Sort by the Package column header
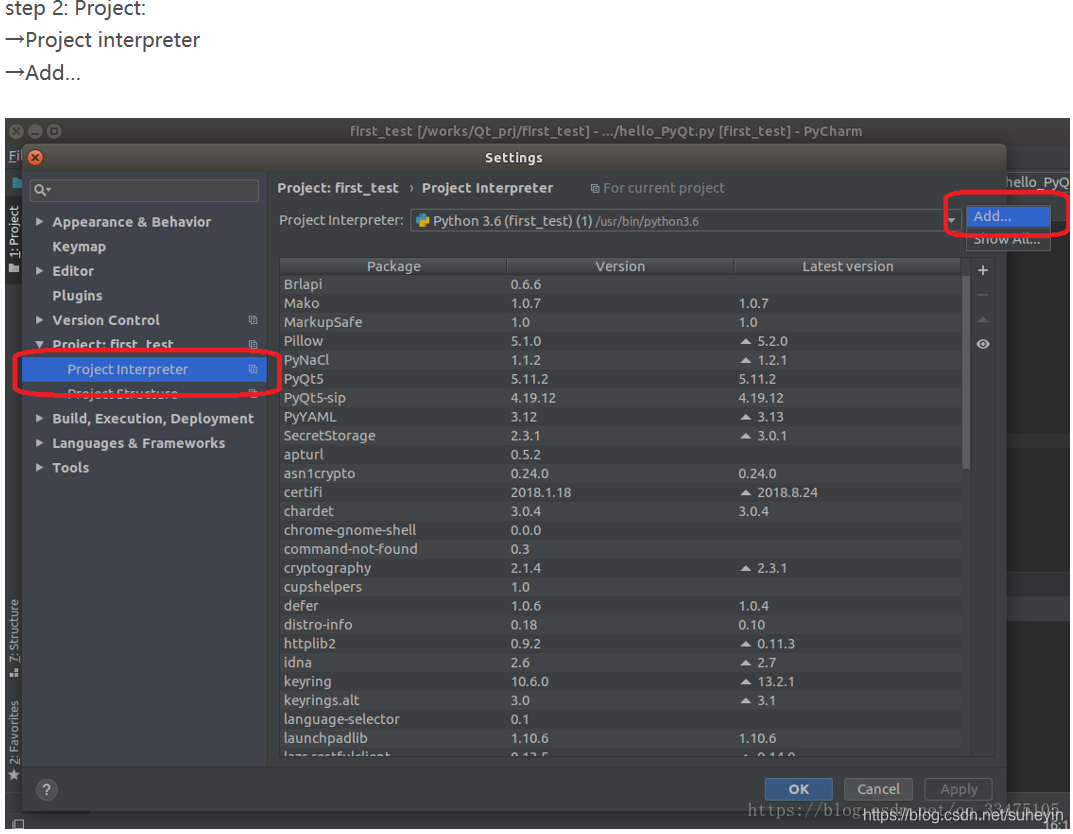The width and height of the screenshot is (1073, 834). click(x=393, y=266)
